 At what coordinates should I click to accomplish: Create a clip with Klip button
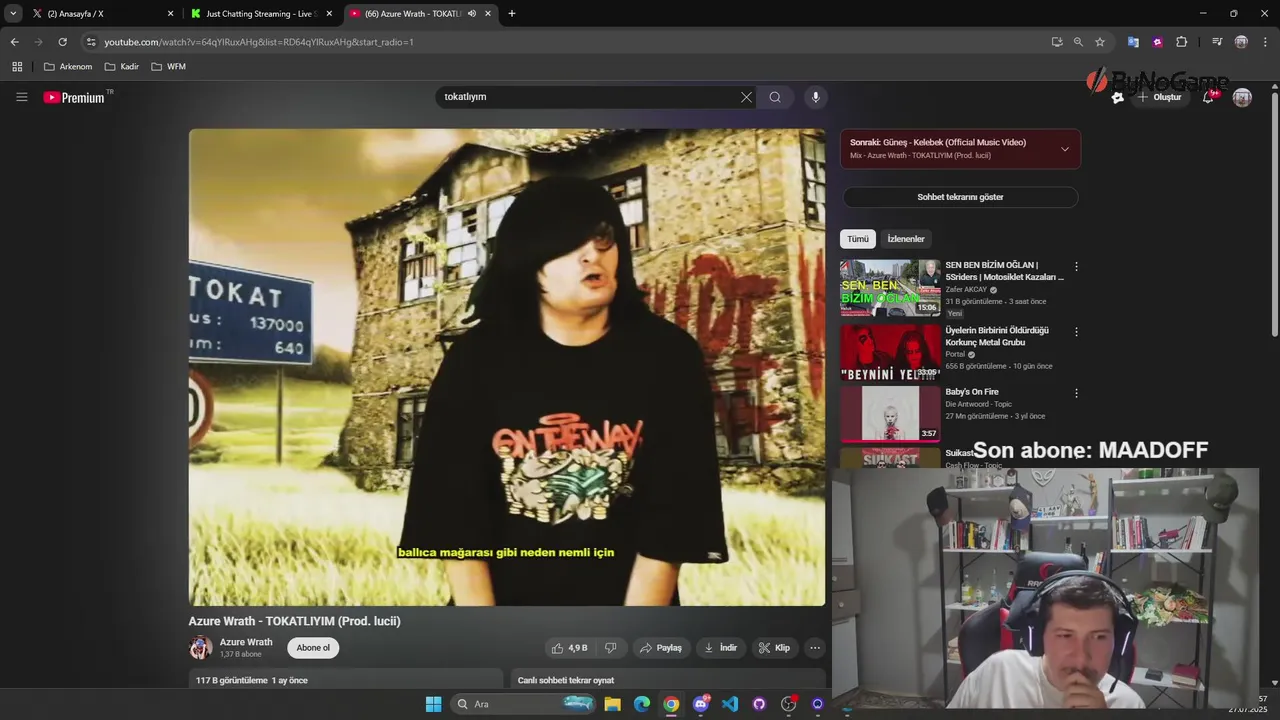tap(774, 648)
